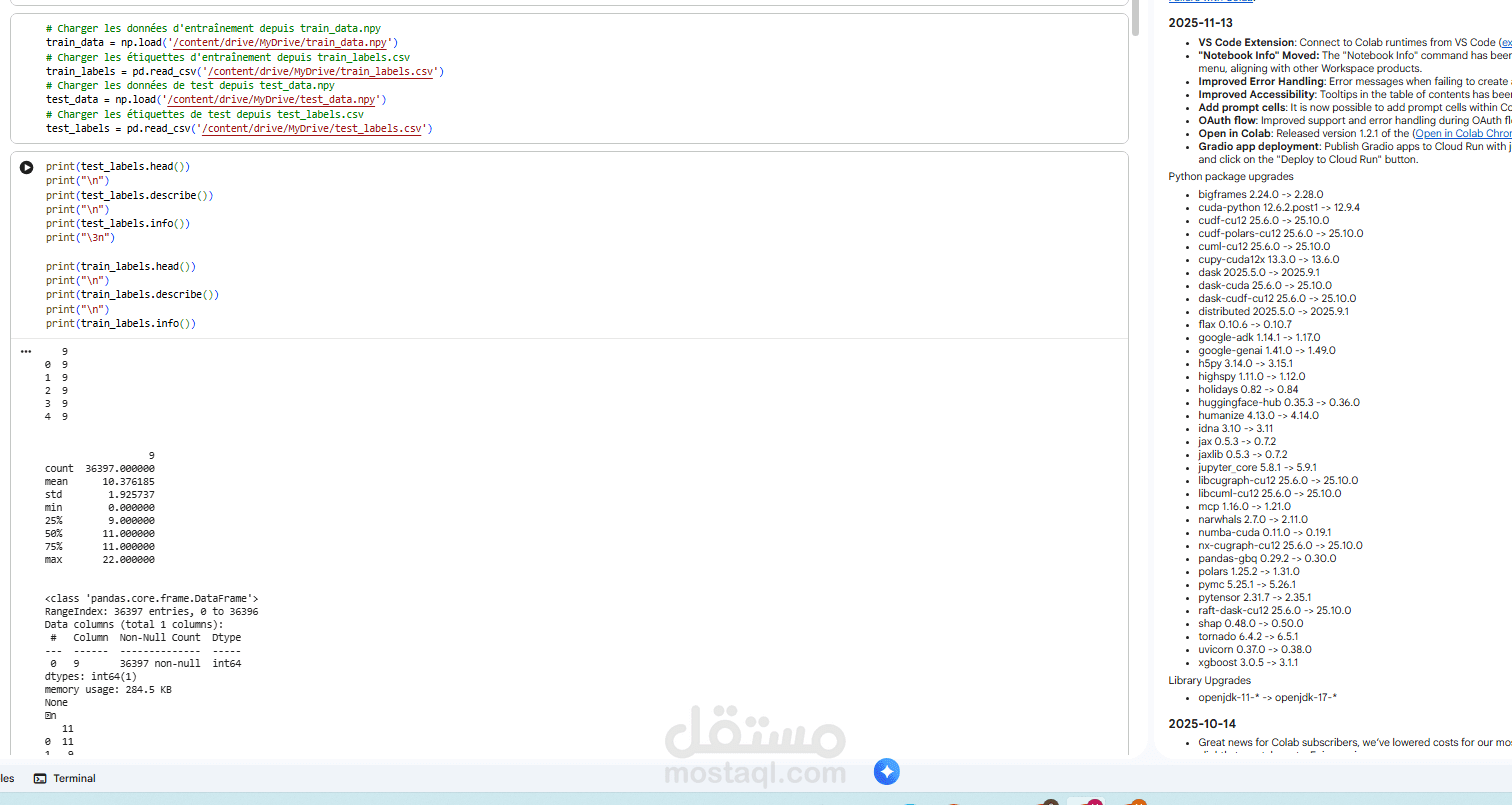Image resolution: width=1512 pixels, height=805 pixels.
Task: Click the pandas.core.frame.DataFrame class line
Action: [151, 598]
